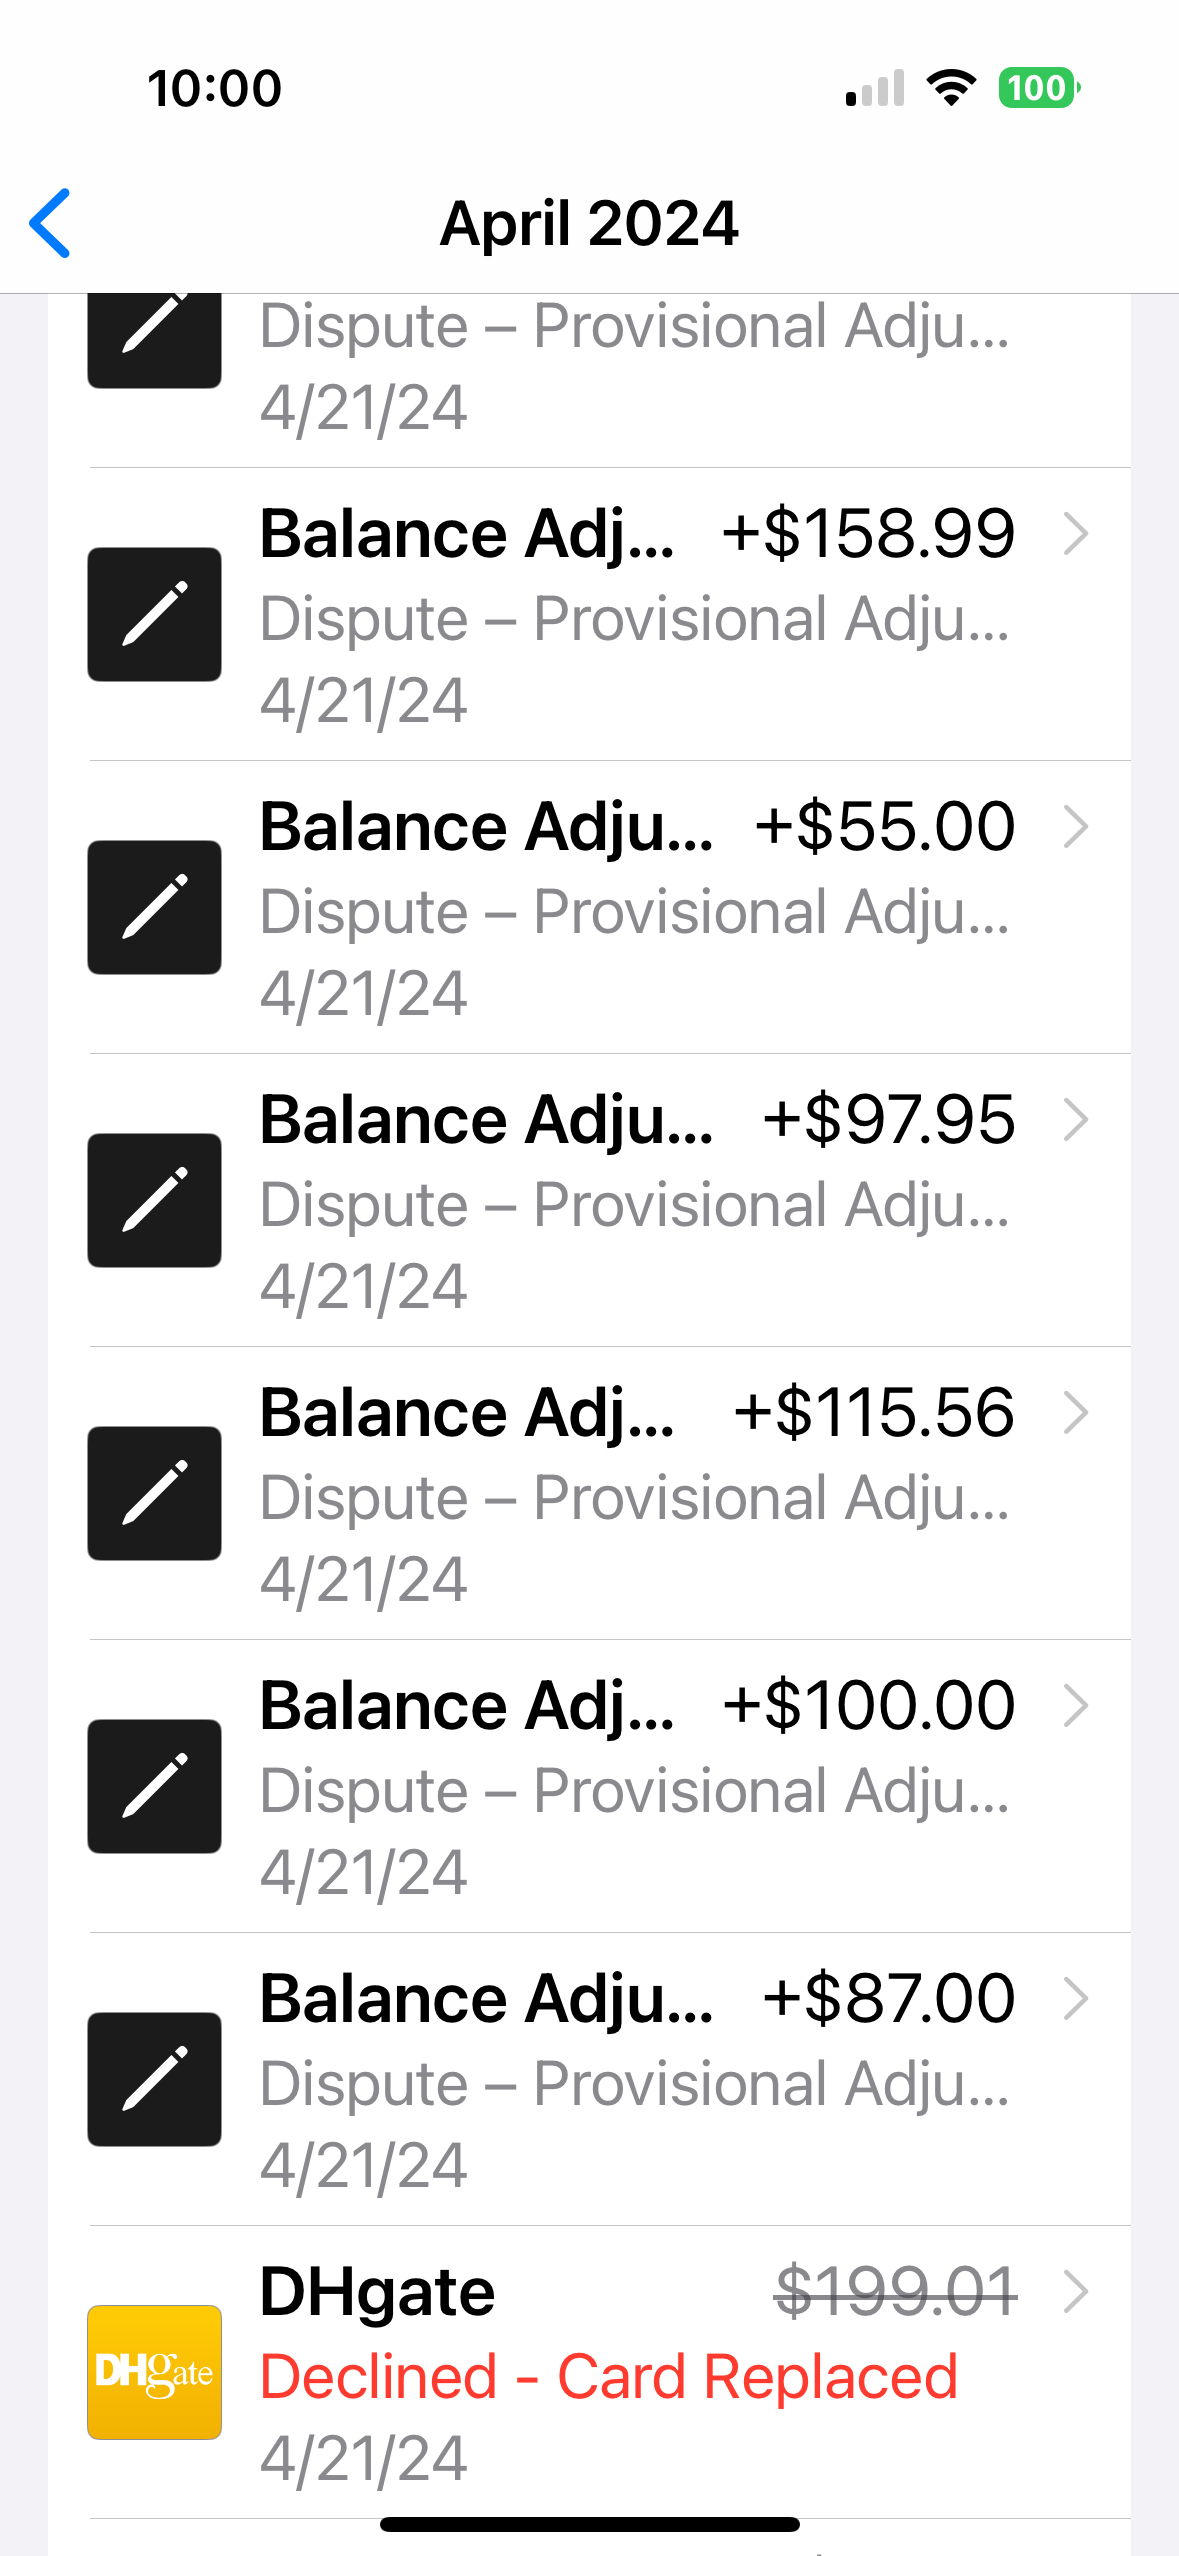Image resolution: width=1179 pixels, height=2556 pixels.
Task: Tap pencil icon beside +$97.95 adjustment
Action: pos(154,1200)
